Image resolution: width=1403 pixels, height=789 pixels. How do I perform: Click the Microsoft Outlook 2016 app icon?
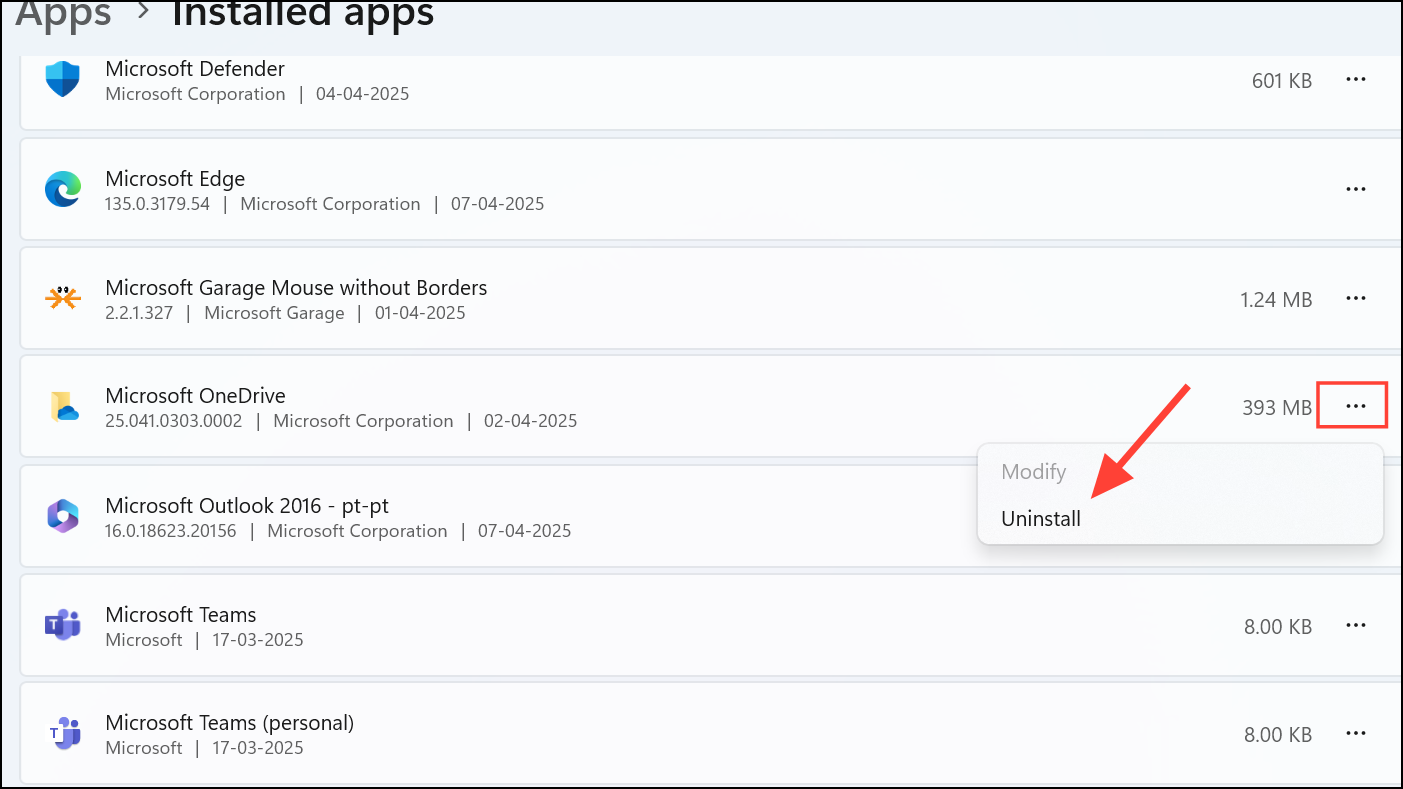coord(63,517)
